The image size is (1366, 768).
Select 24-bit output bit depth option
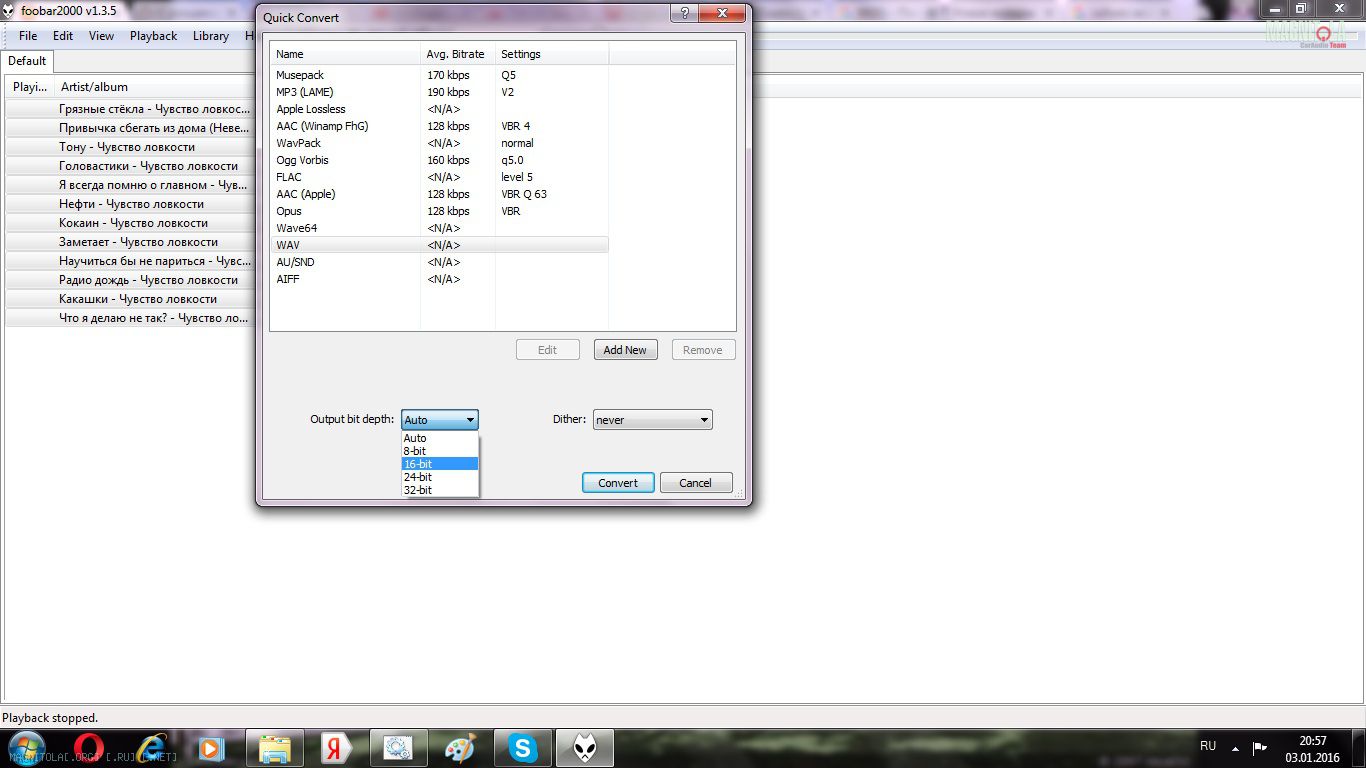[x=439, y=477]
